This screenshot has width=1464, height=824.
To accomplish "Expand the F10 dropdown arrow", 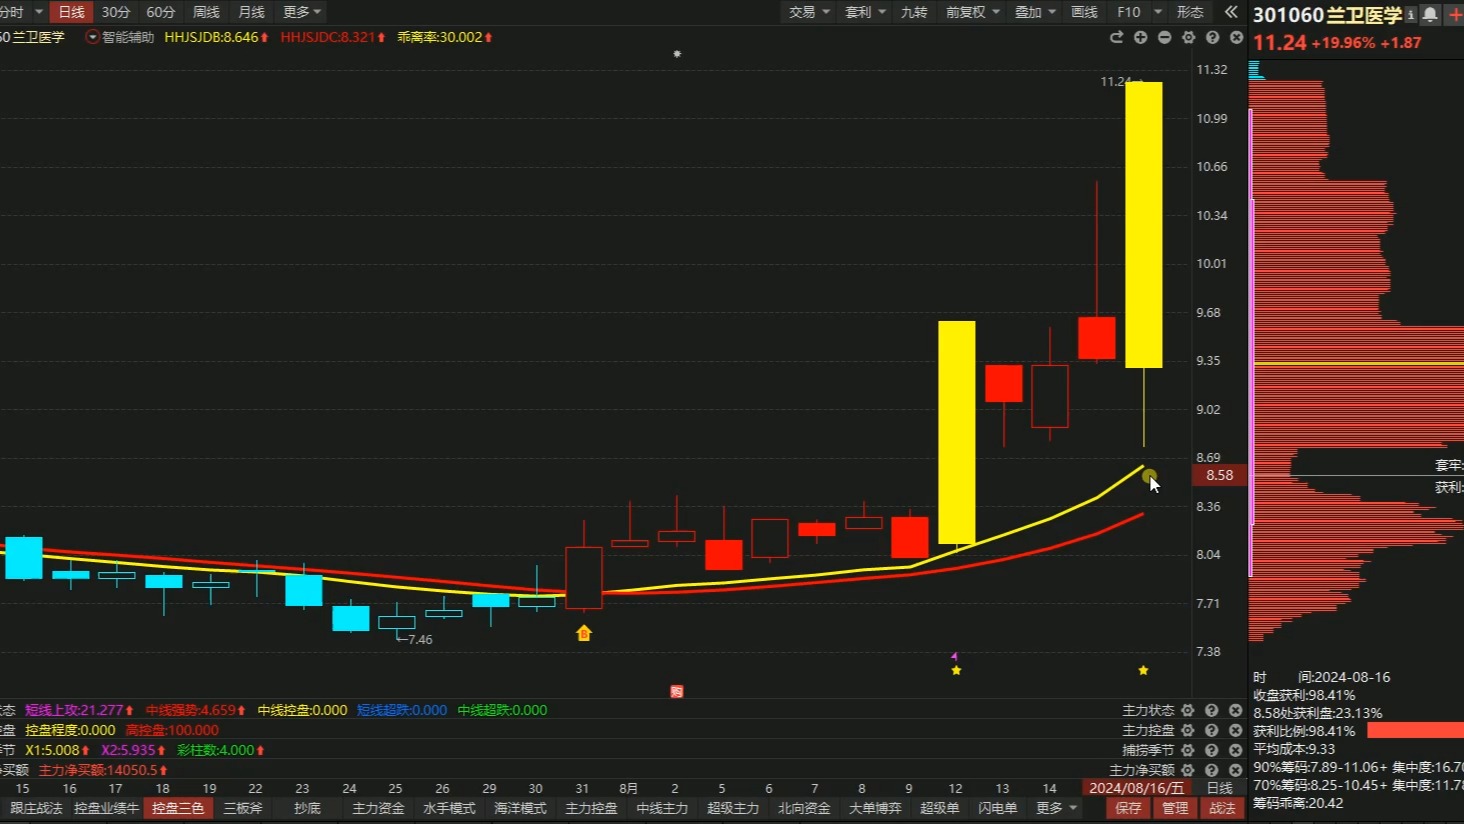I will point(1158,12).
